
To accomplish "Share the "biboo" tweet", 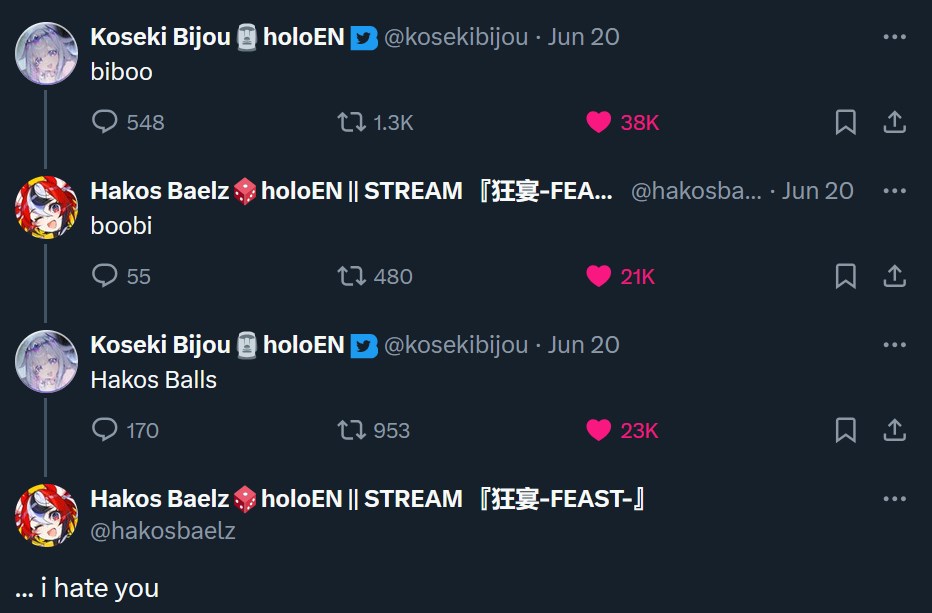I will pos(894,122).
